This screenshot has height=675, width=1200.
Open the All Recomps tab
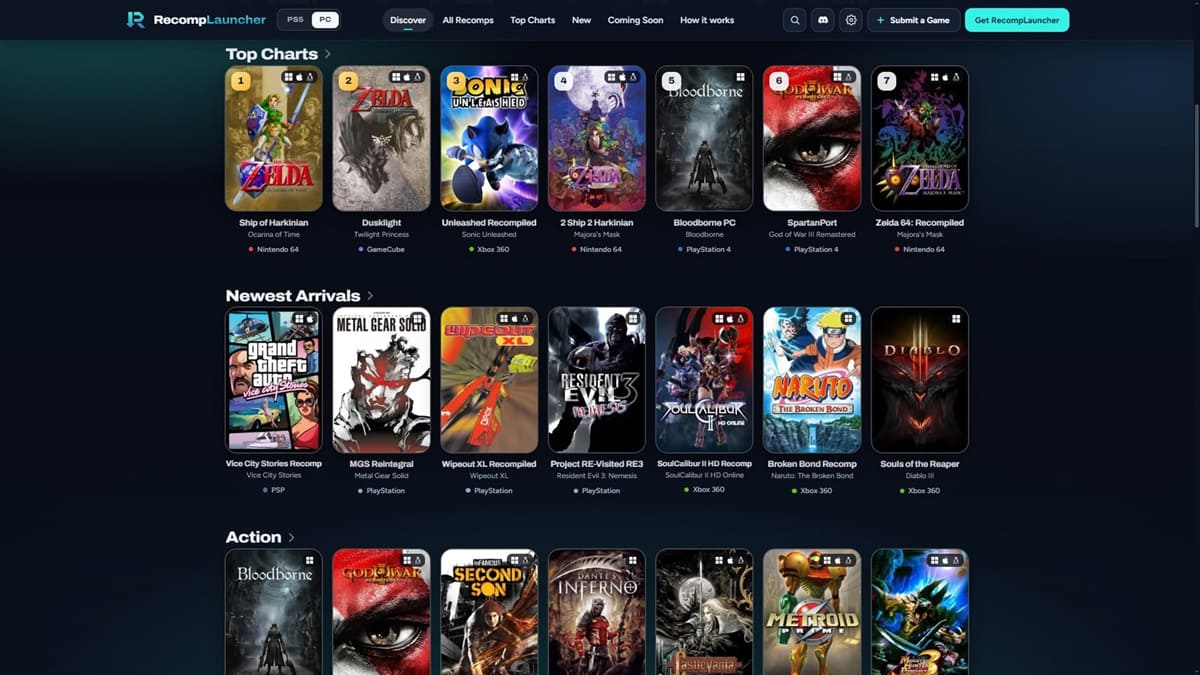(468, 20)
